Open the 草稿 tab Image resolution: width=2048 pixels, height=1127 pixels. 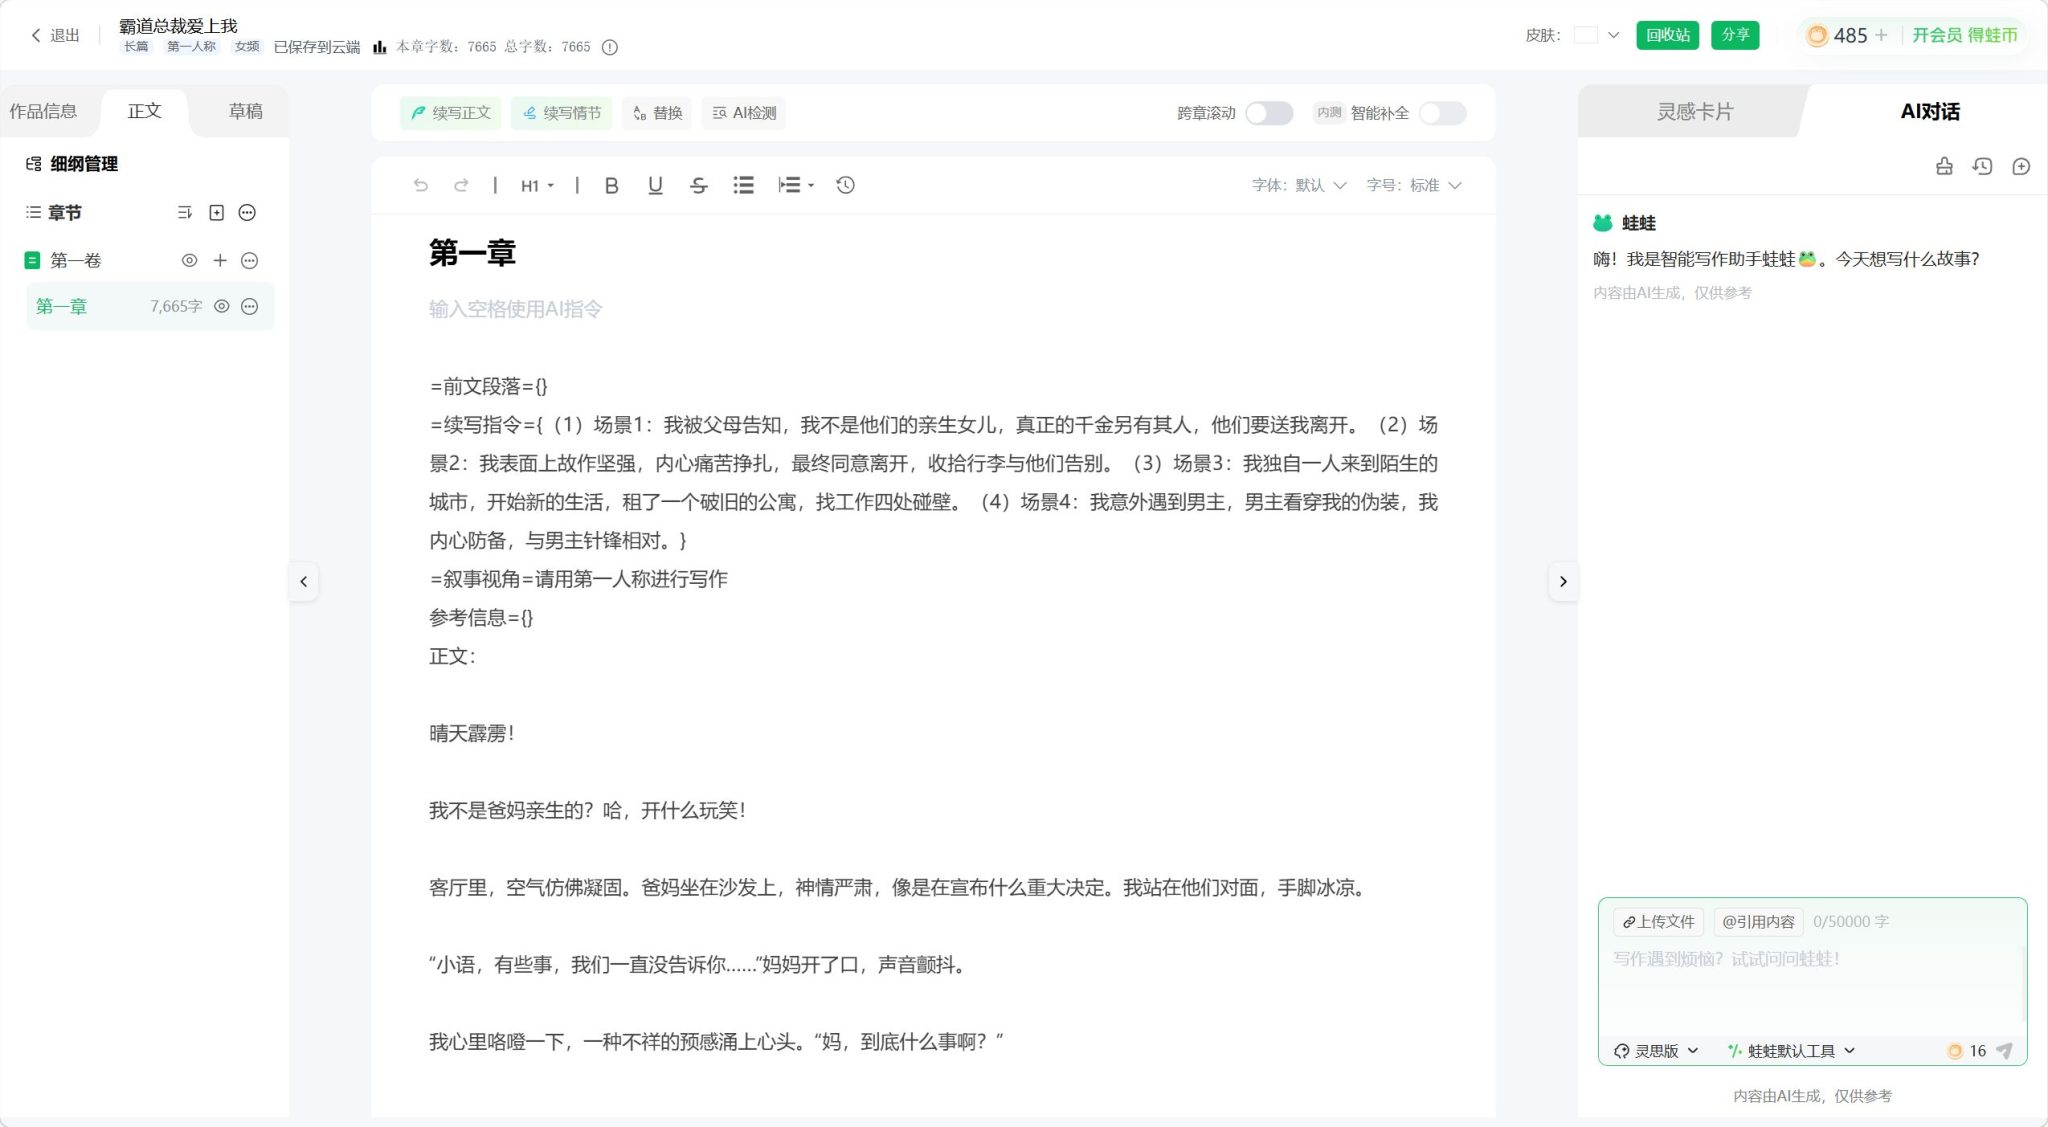click(245, 111)
